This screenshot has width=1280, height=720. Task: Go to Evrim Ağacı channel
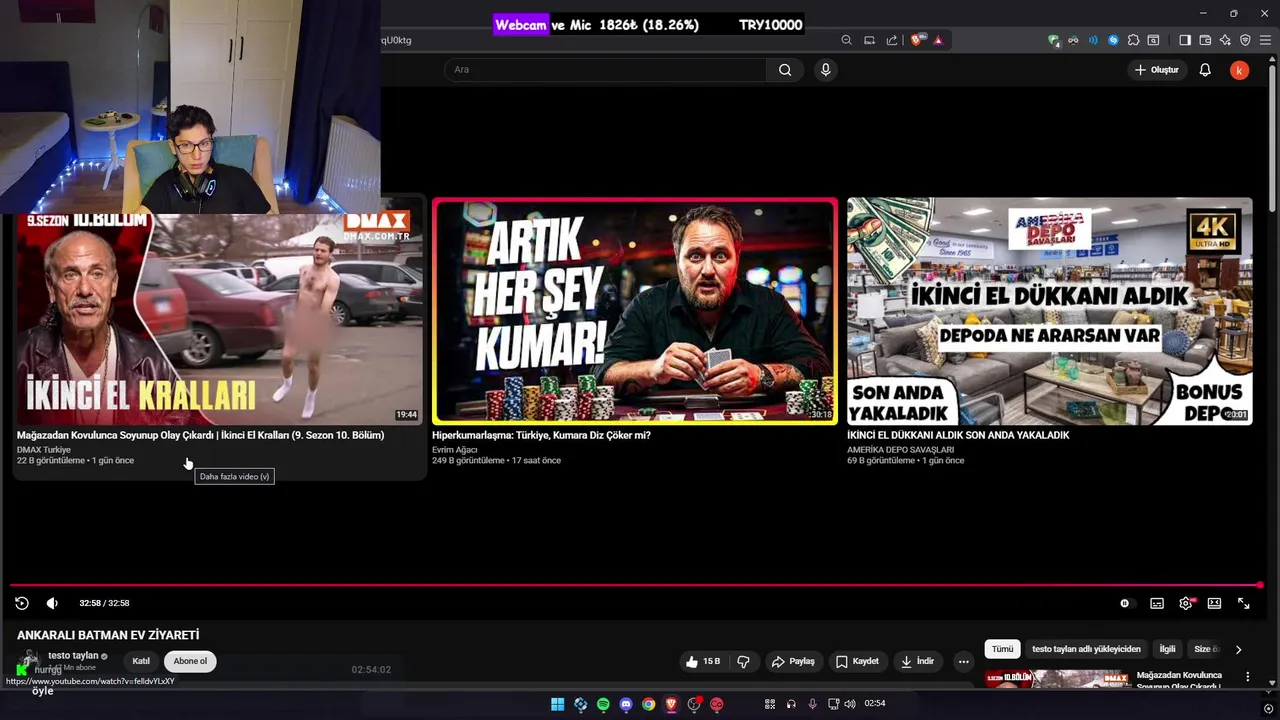point(455,450)
